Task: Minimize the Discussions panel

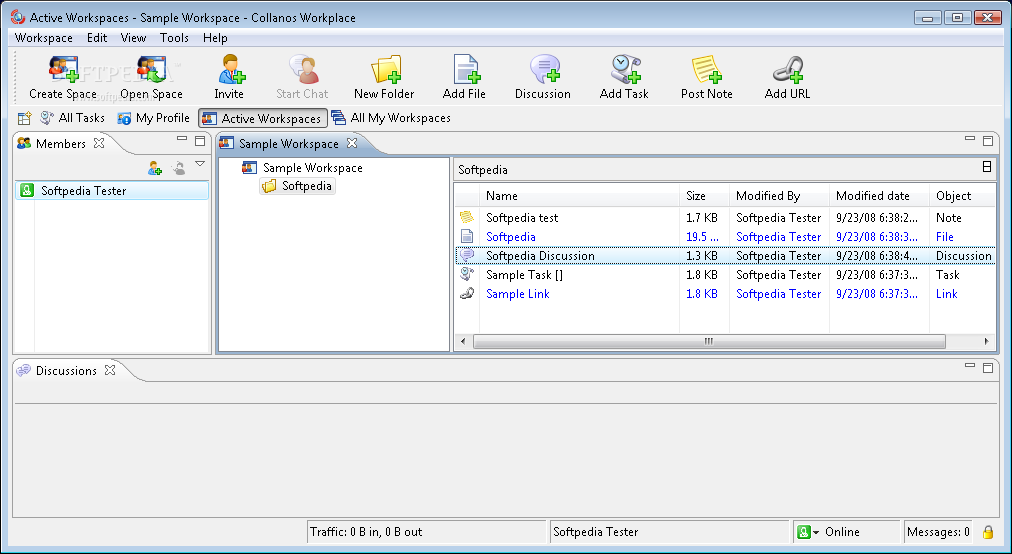Action: [969, 365]
